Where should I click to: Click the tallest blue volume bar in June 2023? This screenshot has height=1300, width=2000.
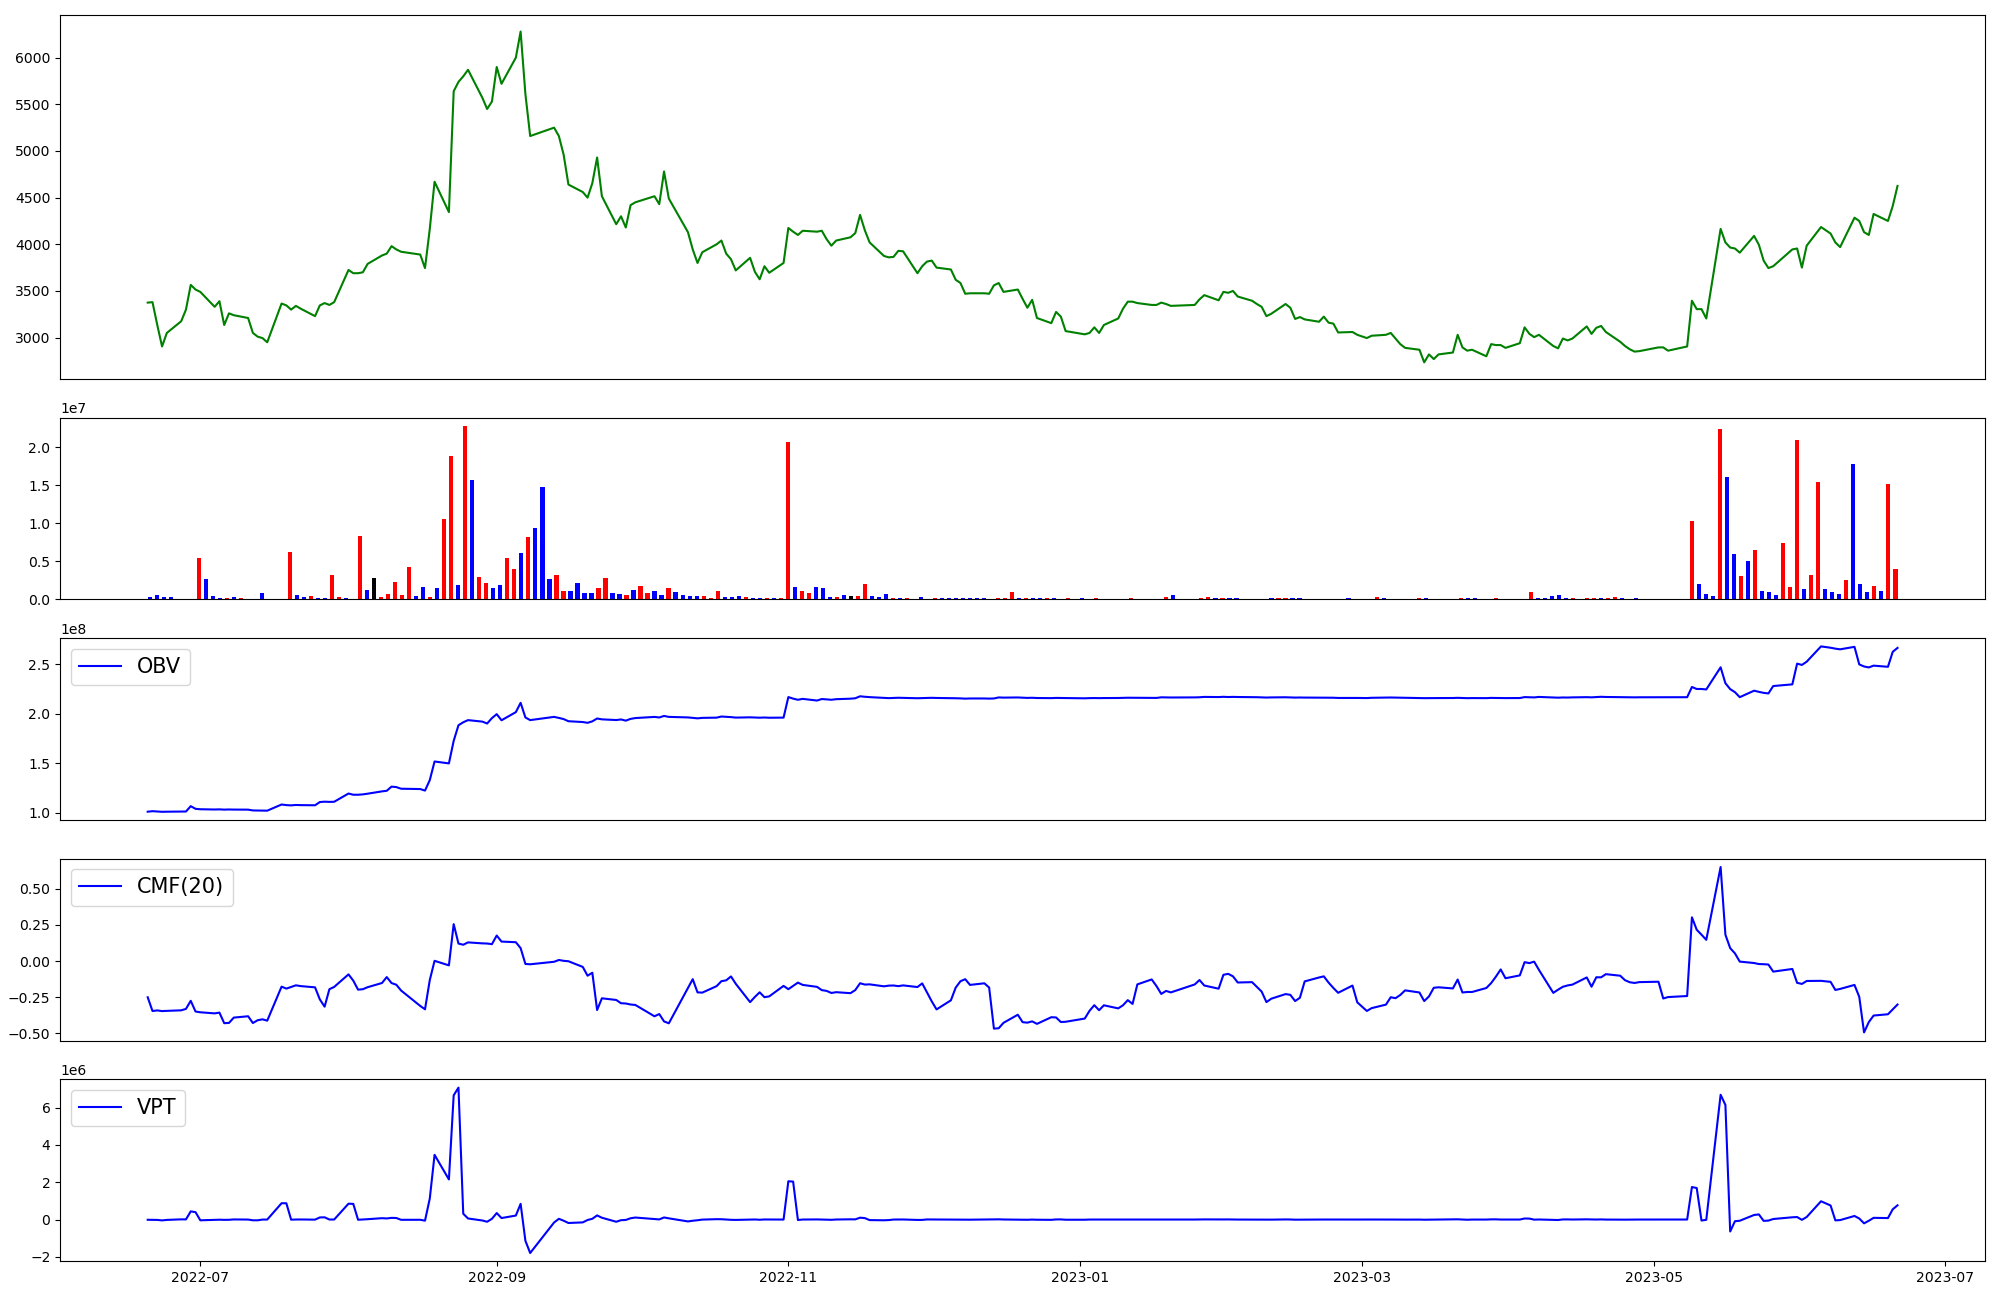pos(1853,530)
